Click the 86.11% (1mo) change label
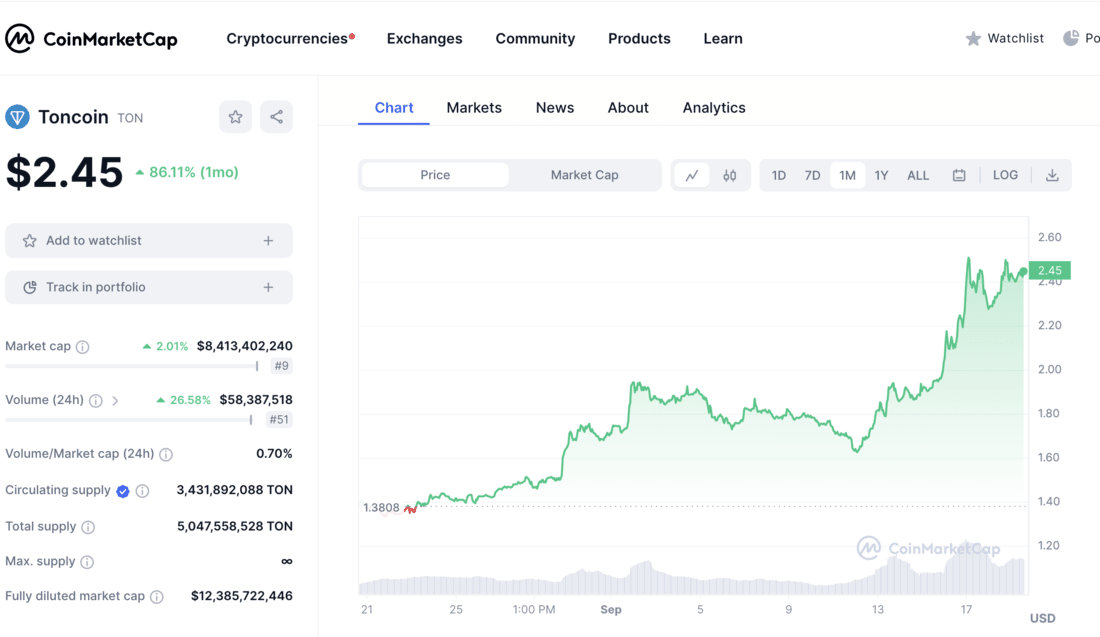1100x637 pixels. point(194,172)
